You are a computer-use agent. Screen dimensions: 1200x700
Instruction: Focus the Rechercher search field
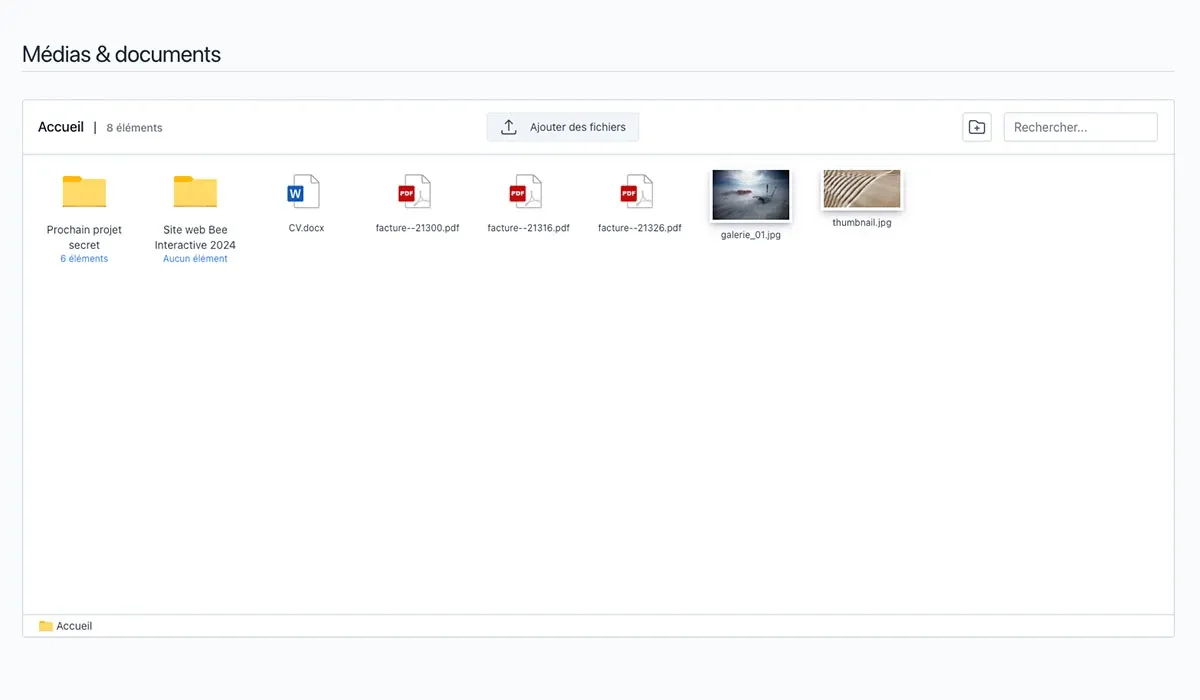1080,127
